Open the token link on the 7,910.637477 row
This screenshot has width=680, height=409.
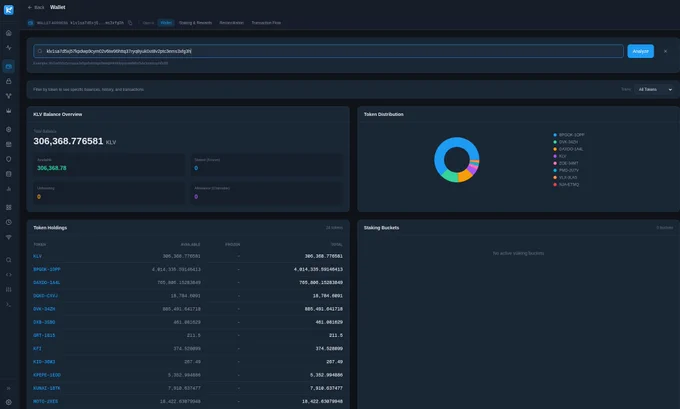(x=46, y=388)
